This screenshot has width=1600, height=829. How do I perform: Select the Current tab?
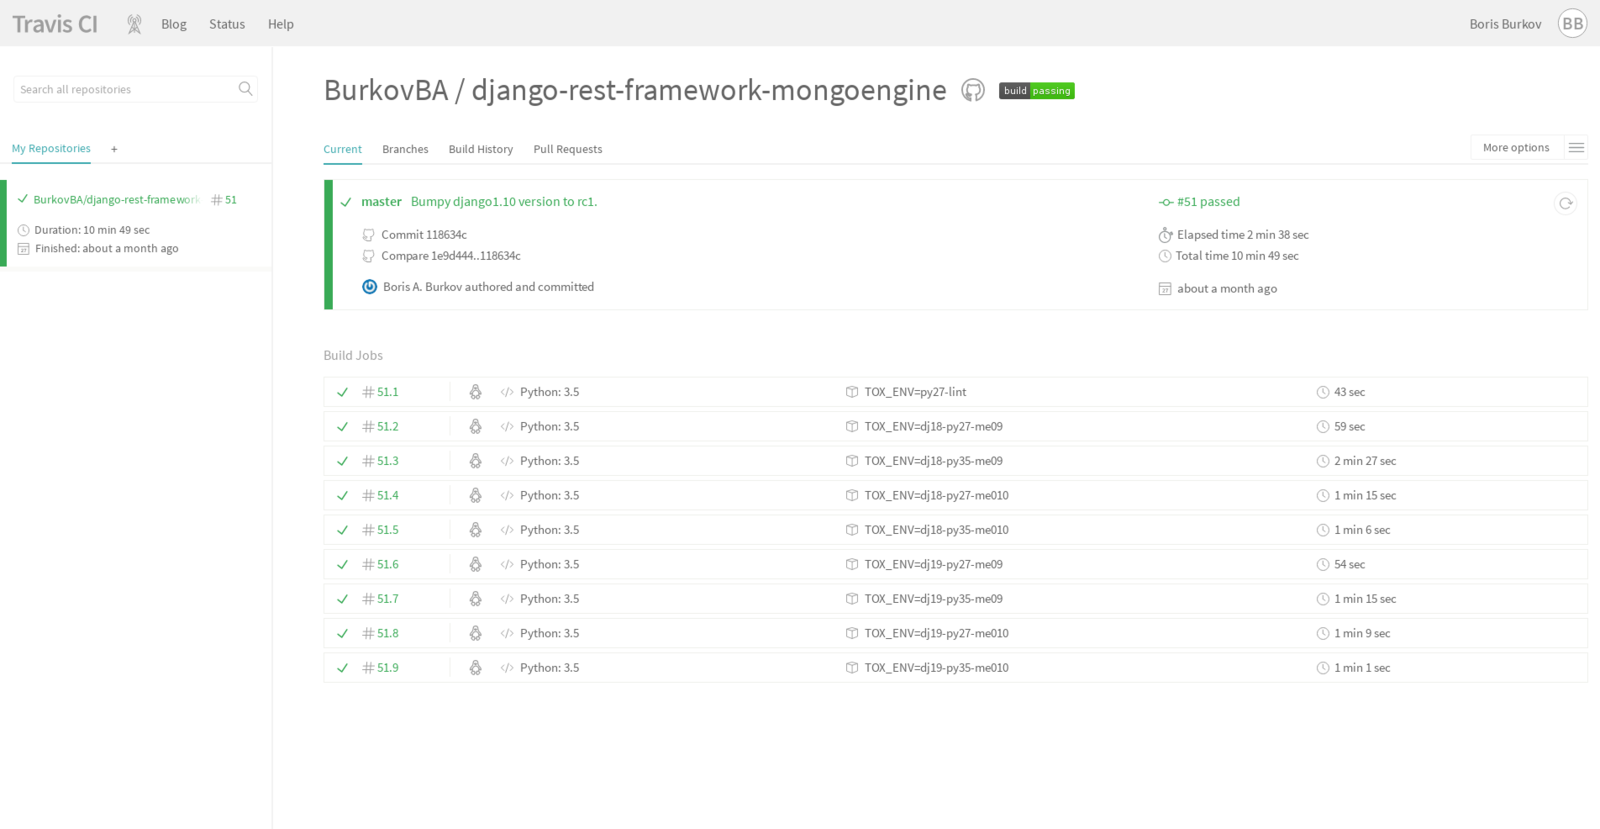point(342,149)
